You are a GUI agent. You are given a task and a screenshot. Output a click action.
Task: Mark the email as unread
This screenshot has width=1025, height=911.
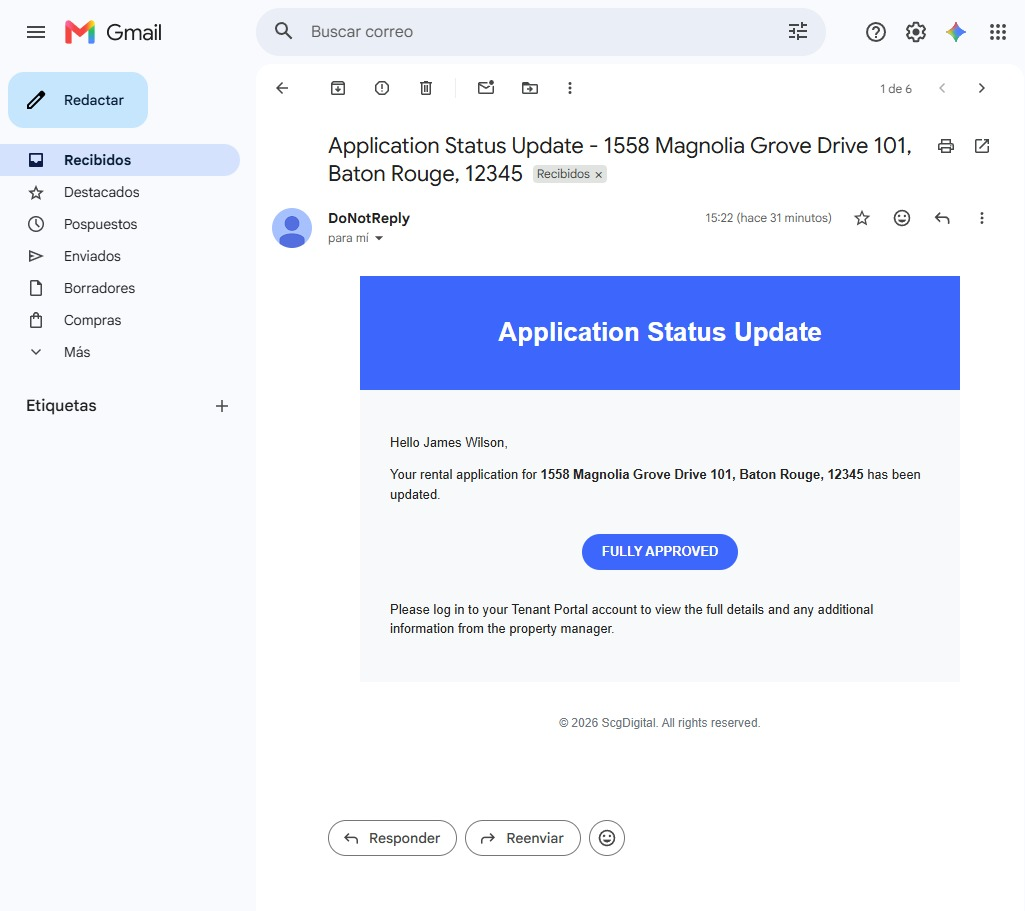coord(486,88)
